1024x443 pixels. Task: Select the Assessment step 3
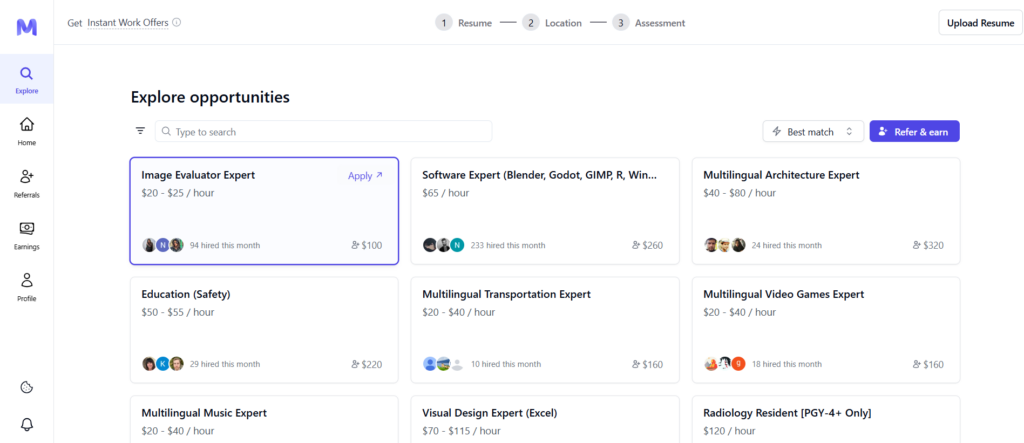coord(648,22)
